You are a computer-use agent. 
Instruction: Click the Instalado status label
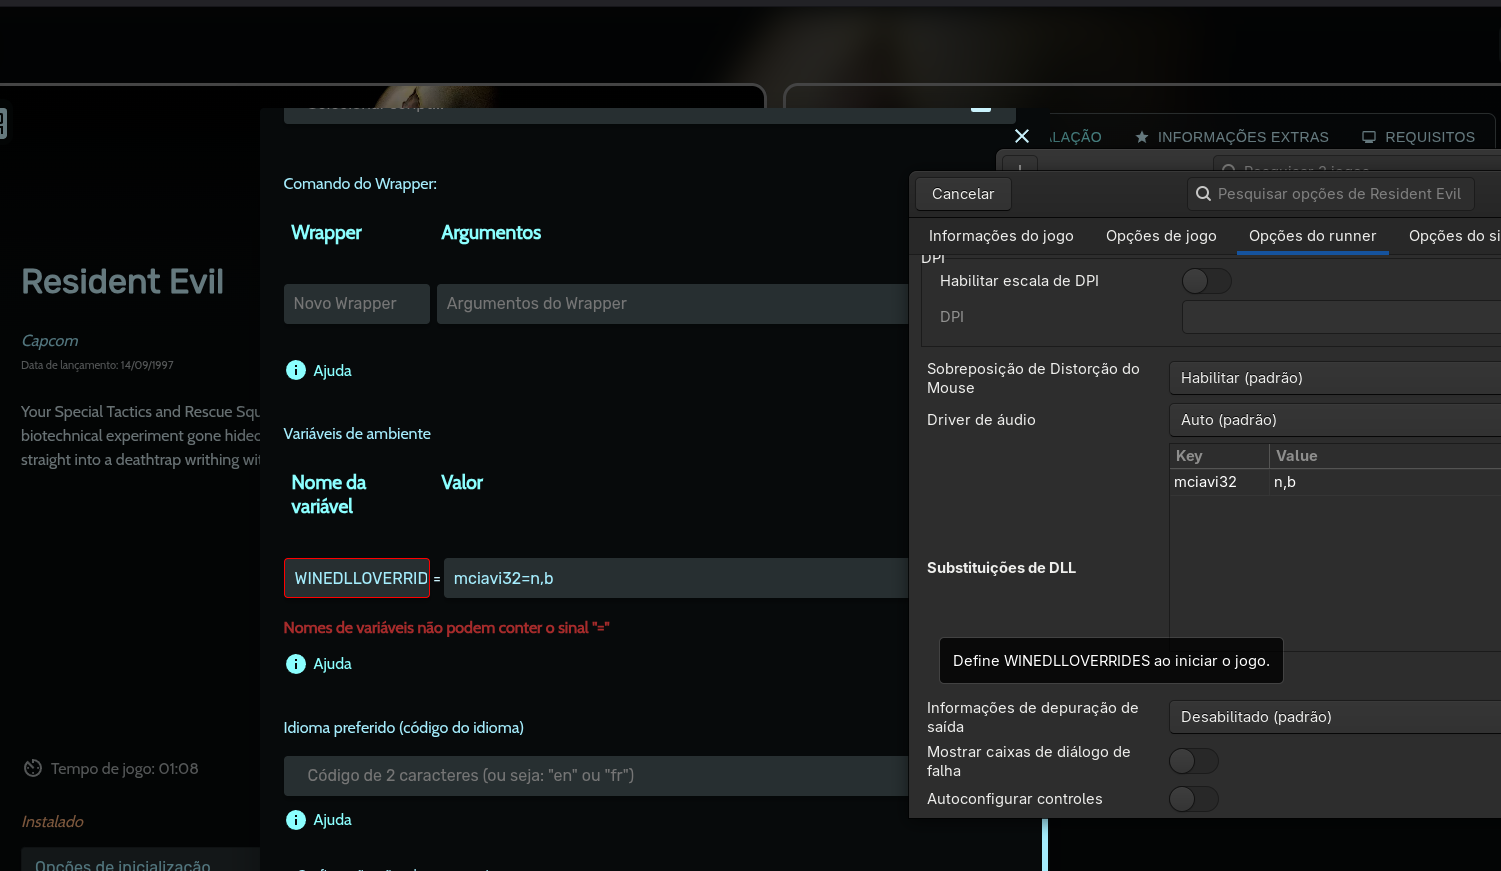(x=52, y=822)
